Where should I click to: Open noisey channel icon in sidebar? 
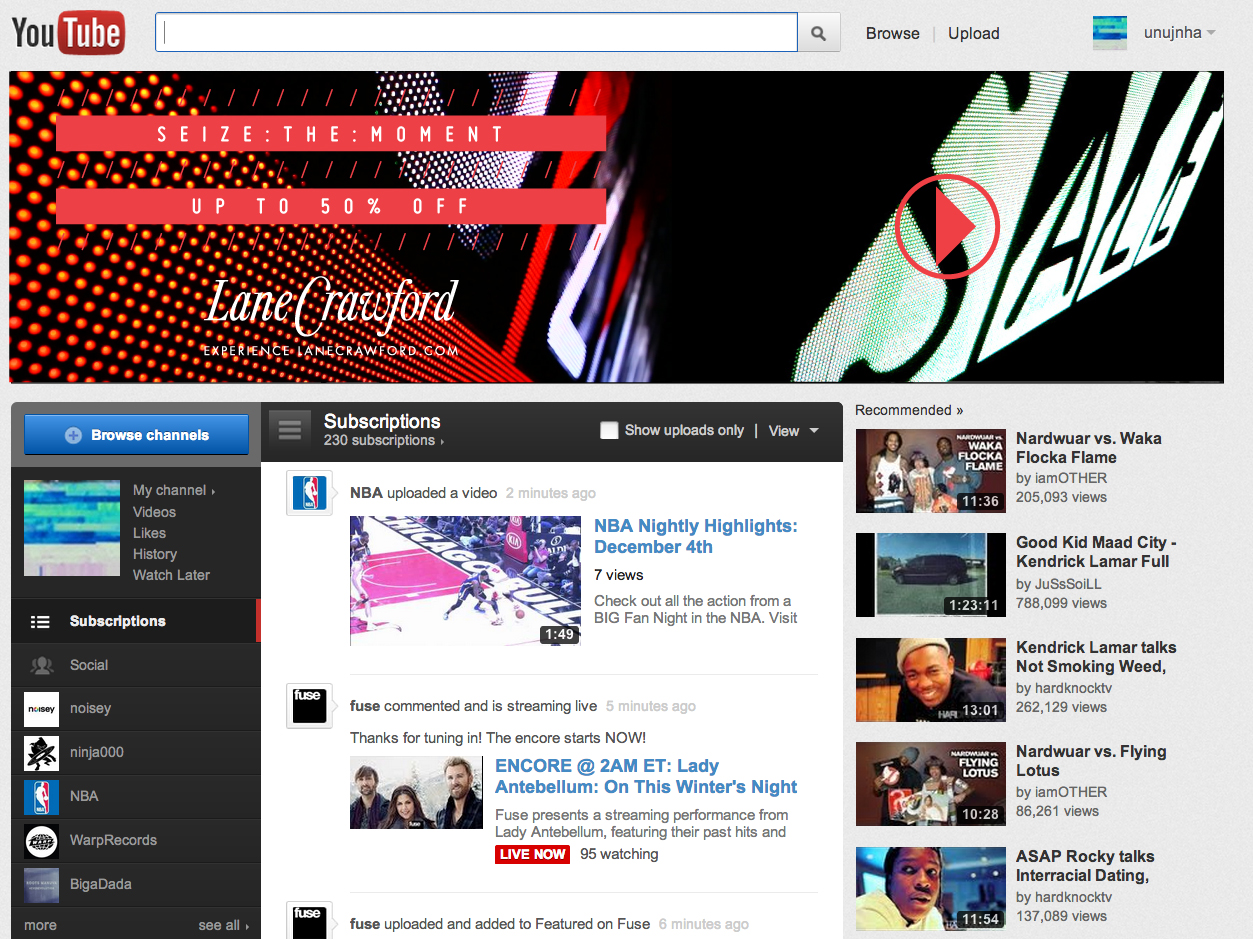tap(41, 708)
